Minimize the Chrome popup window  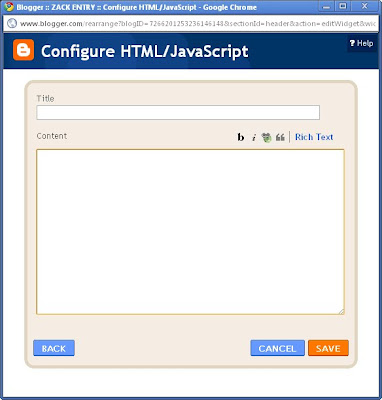point(327,7)
